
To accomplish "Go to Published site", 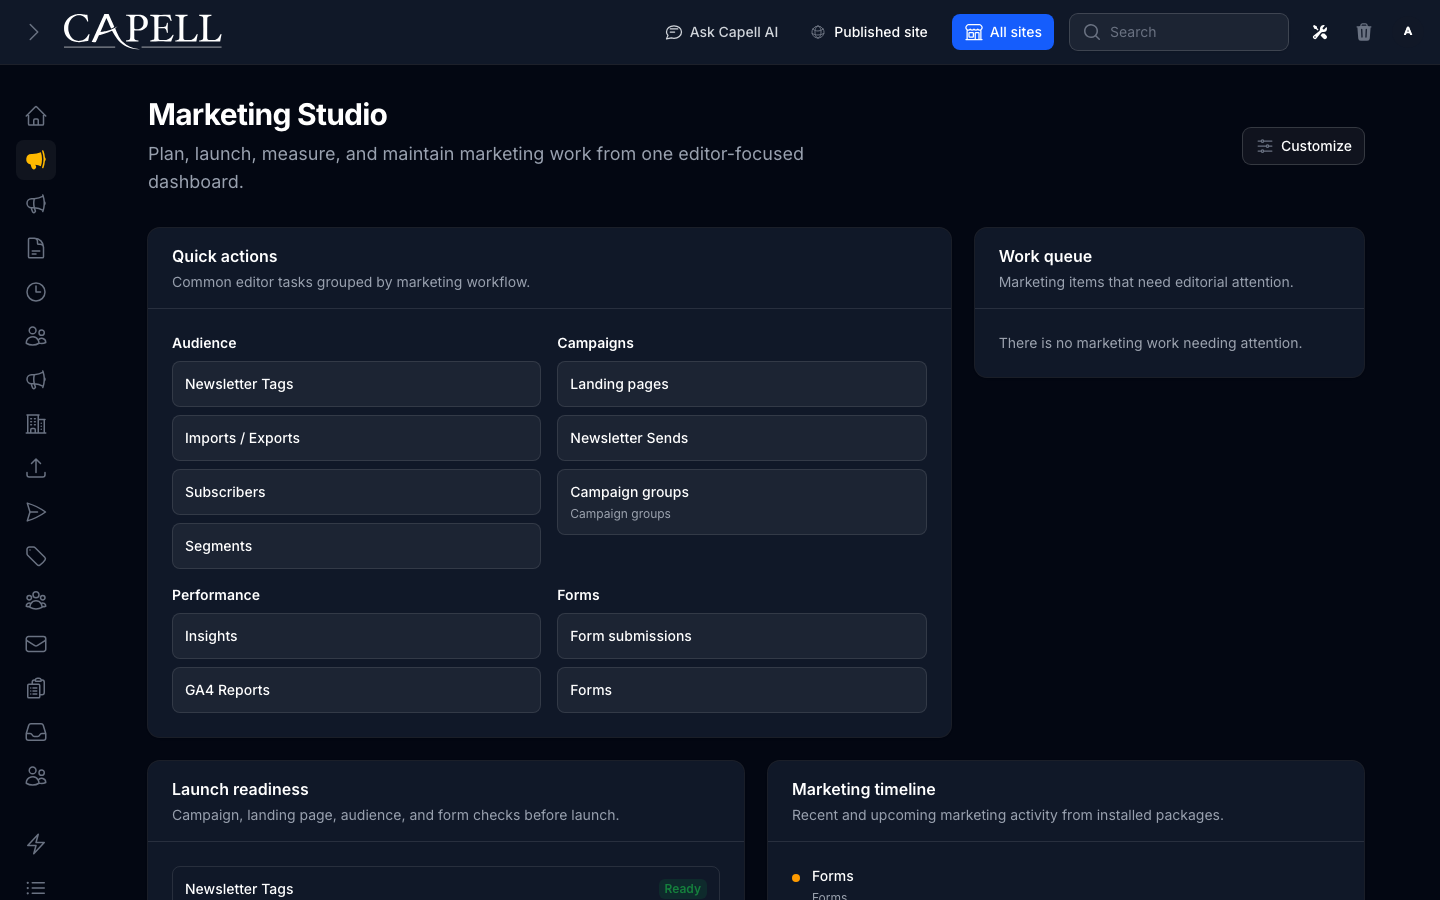I will pos(869,32).
